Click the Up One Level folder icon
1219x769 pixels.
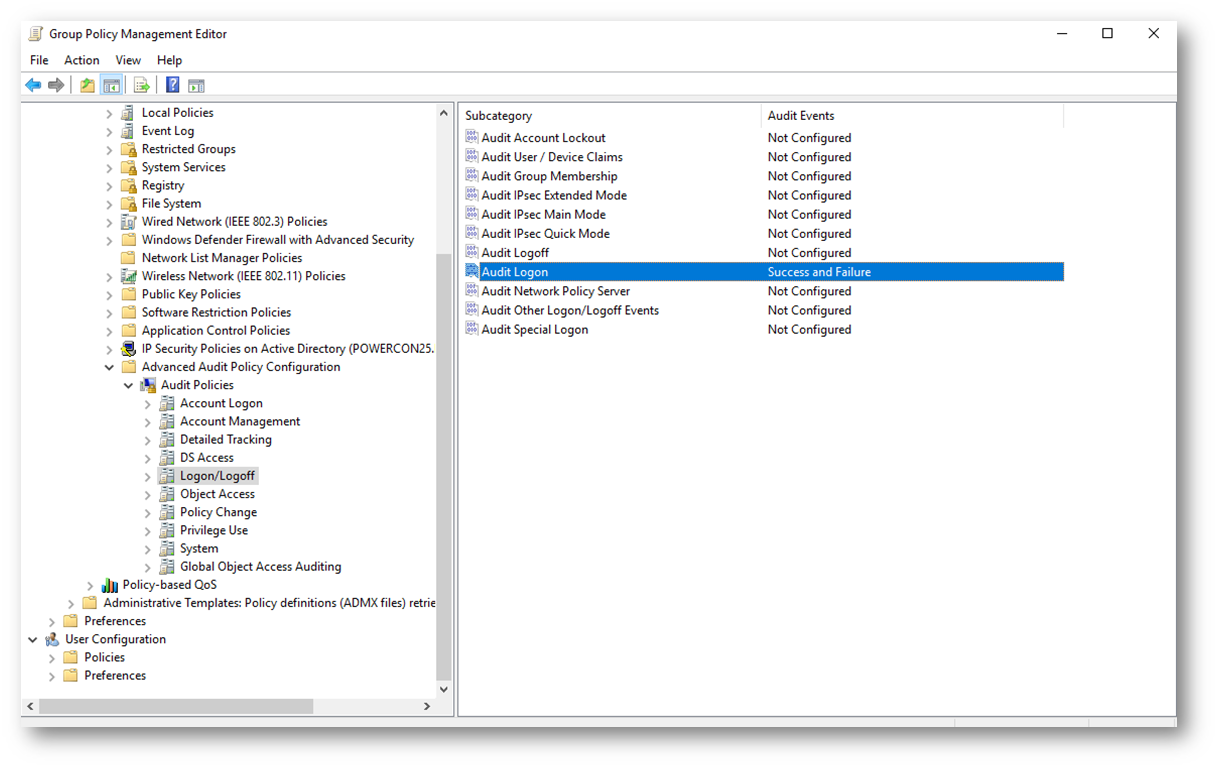[x=87, y=86]
